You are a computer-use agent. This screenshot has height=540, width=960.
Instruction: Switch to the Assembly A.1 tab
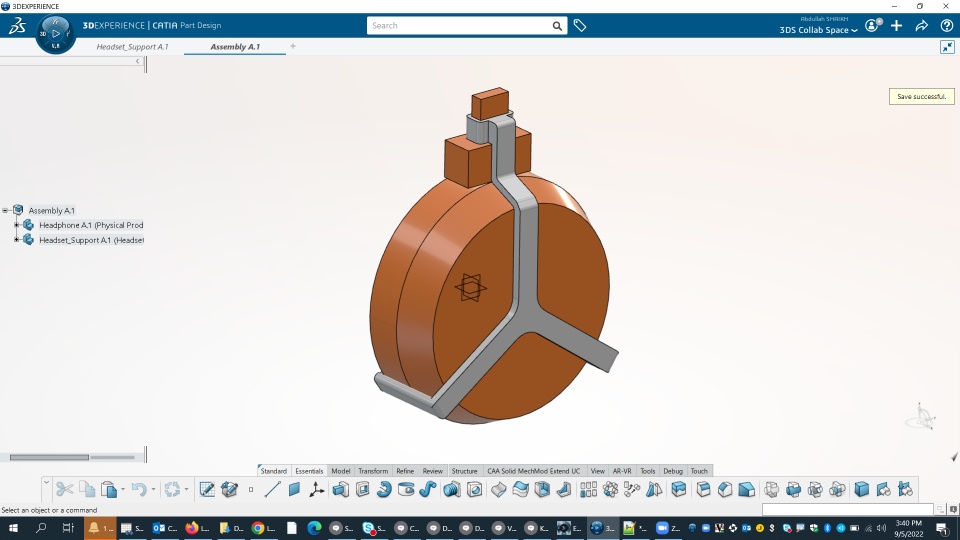235,47
